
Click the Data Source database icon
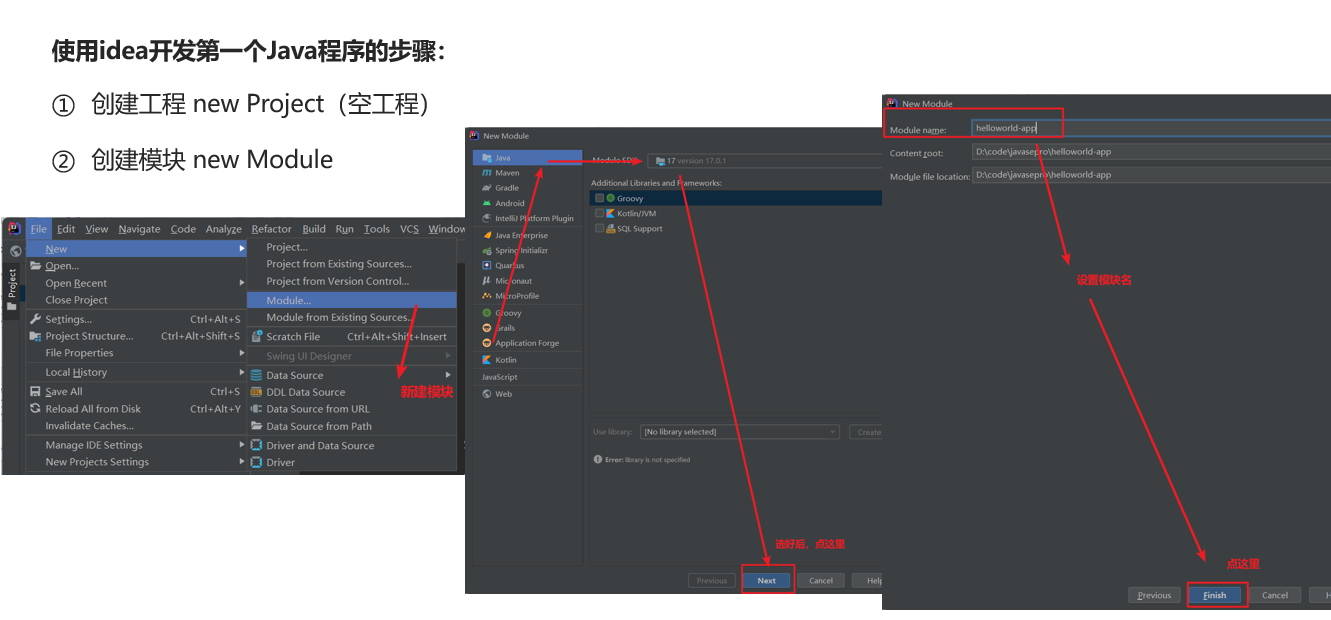pos(256,375)
